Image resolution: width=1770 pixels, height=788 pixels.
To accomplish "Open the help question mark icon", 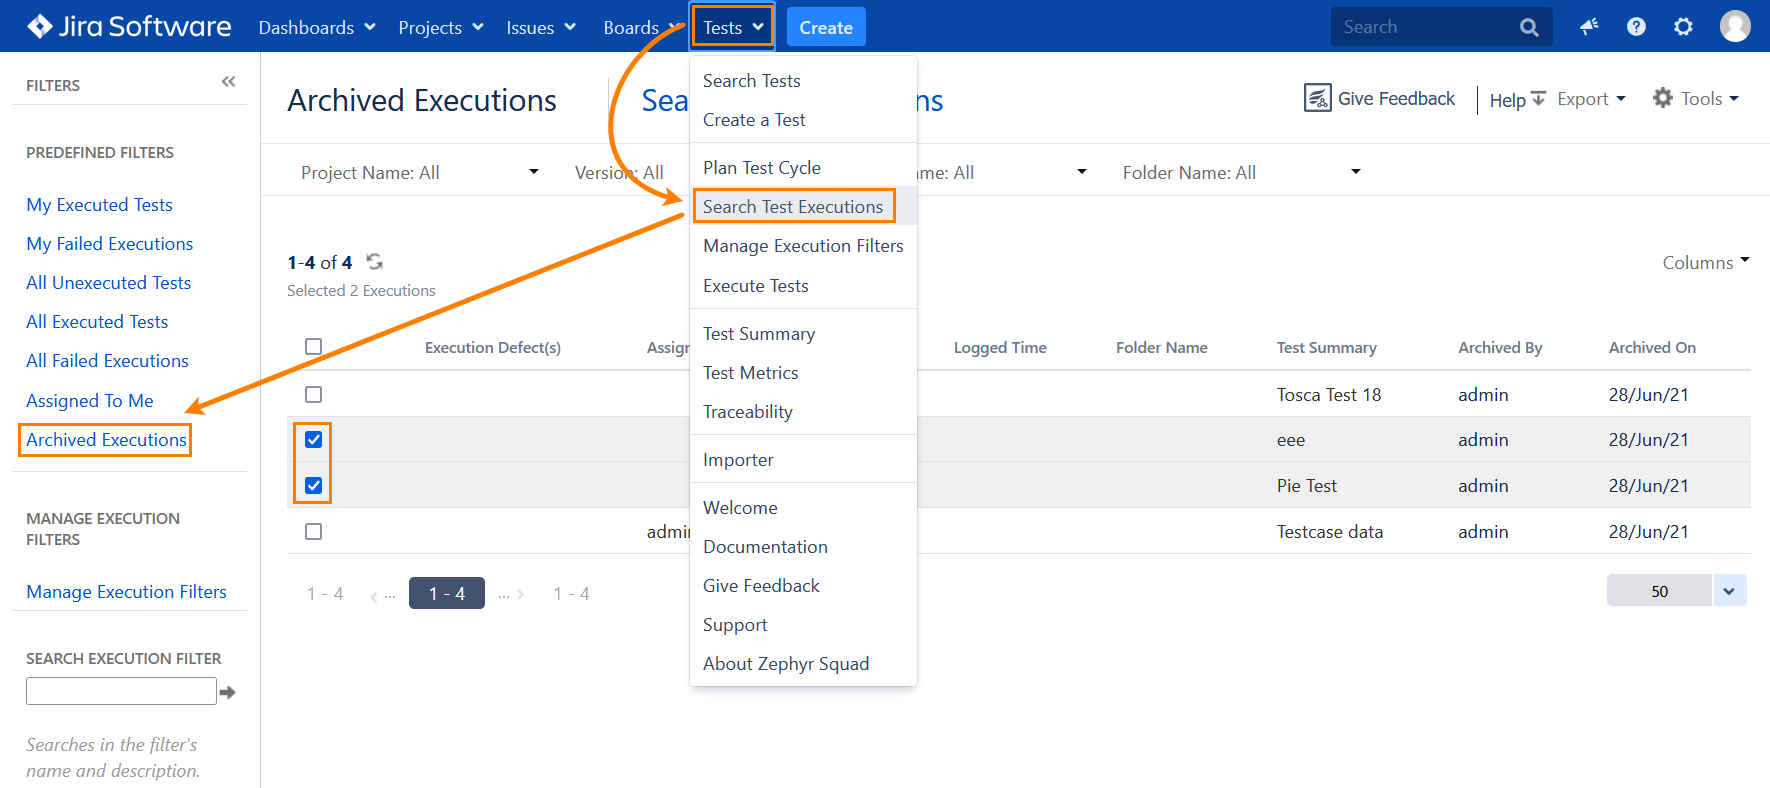I will [x=1636, y=27].
